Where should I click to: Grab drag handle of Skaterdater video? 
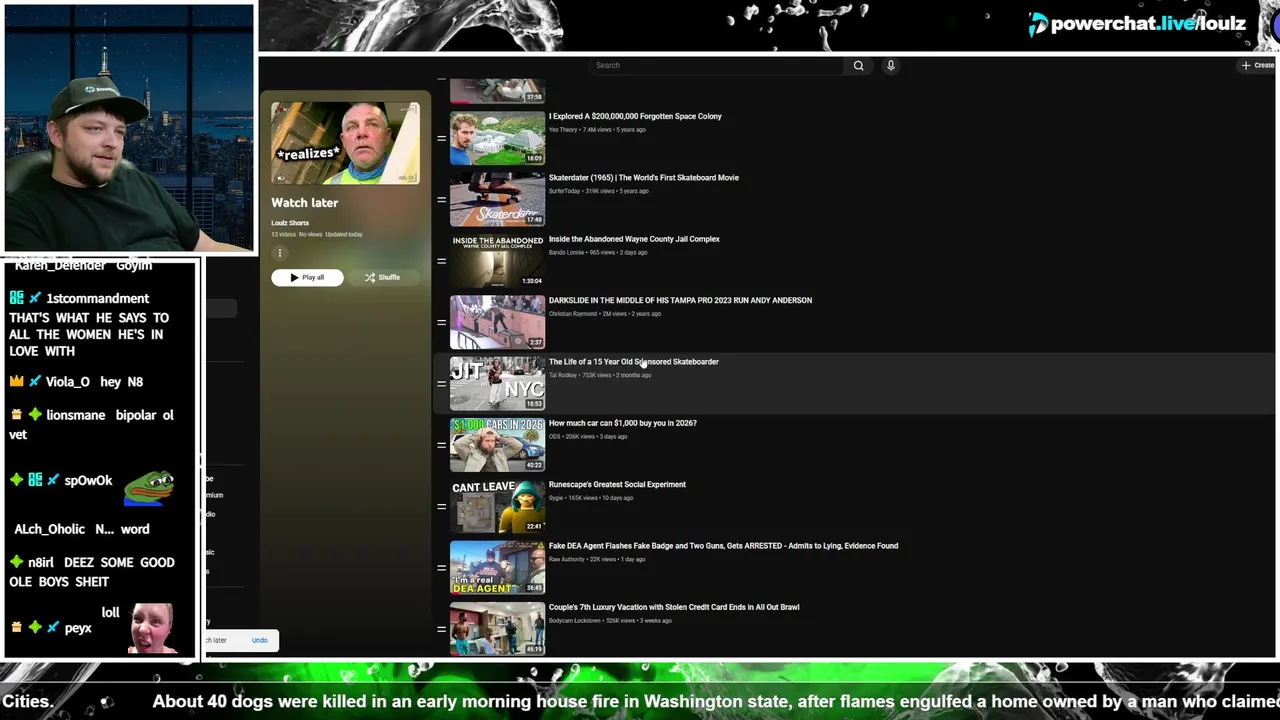pos(441,199)
